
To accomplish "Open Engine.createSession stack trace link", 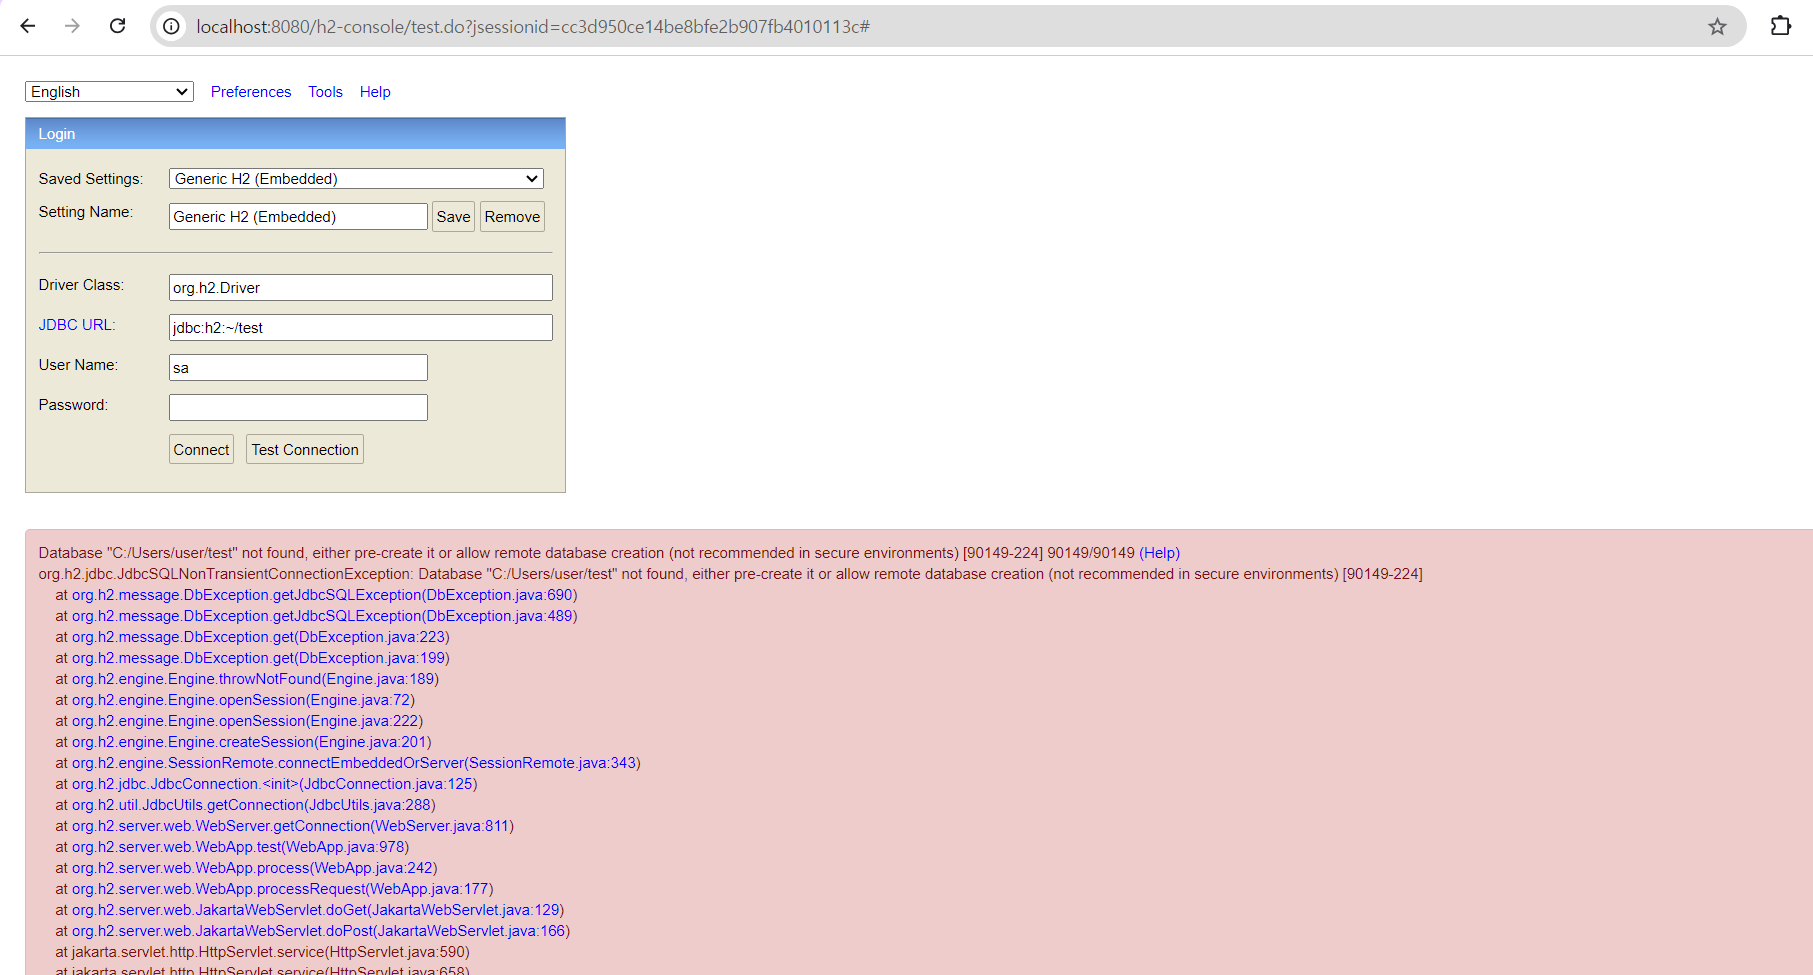I will [251, 742].
